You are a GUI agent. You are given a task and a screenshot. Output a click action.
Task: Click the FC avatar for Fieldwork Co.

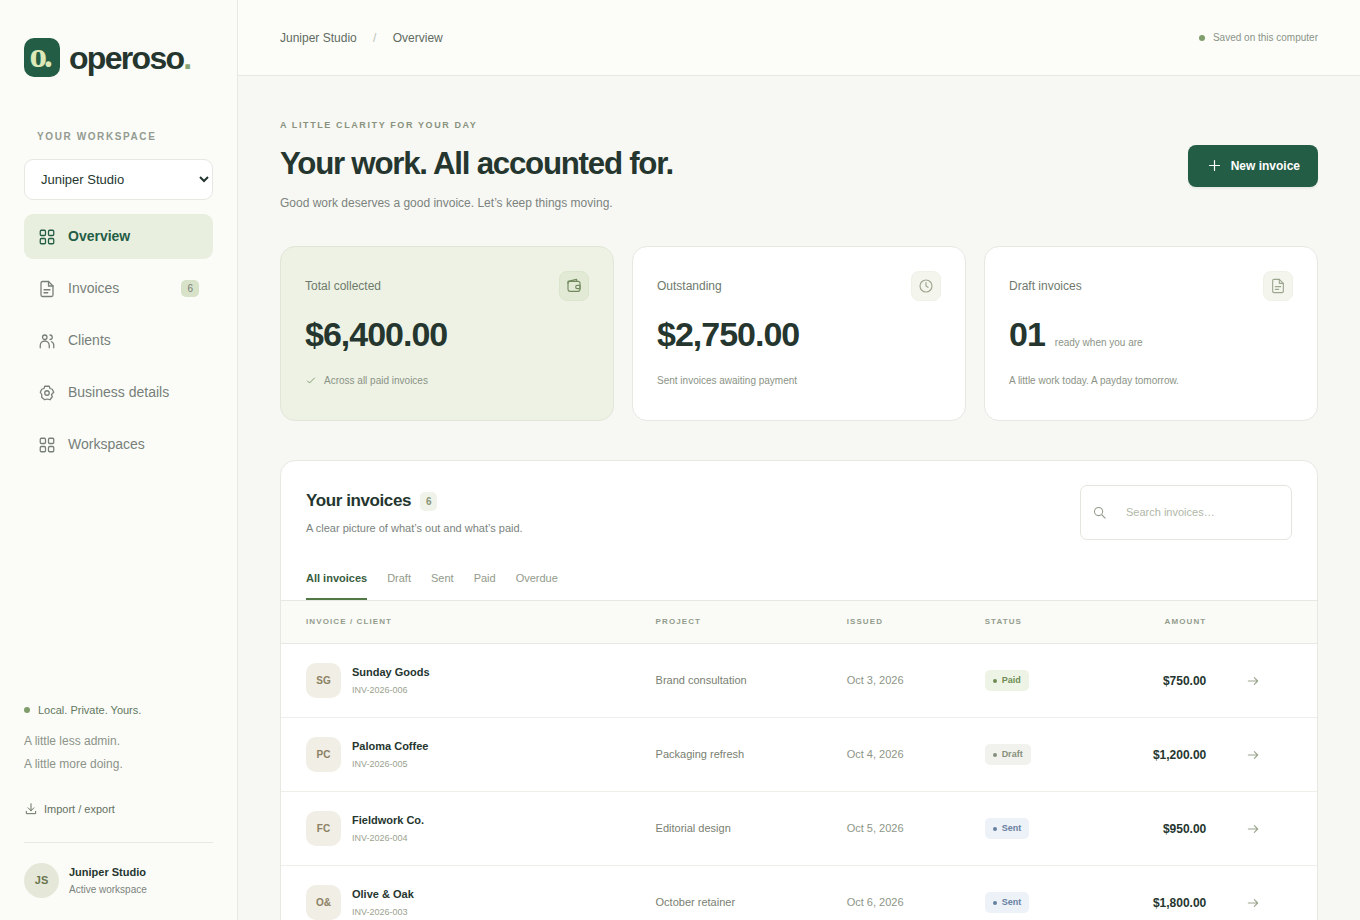pos(323,828)
